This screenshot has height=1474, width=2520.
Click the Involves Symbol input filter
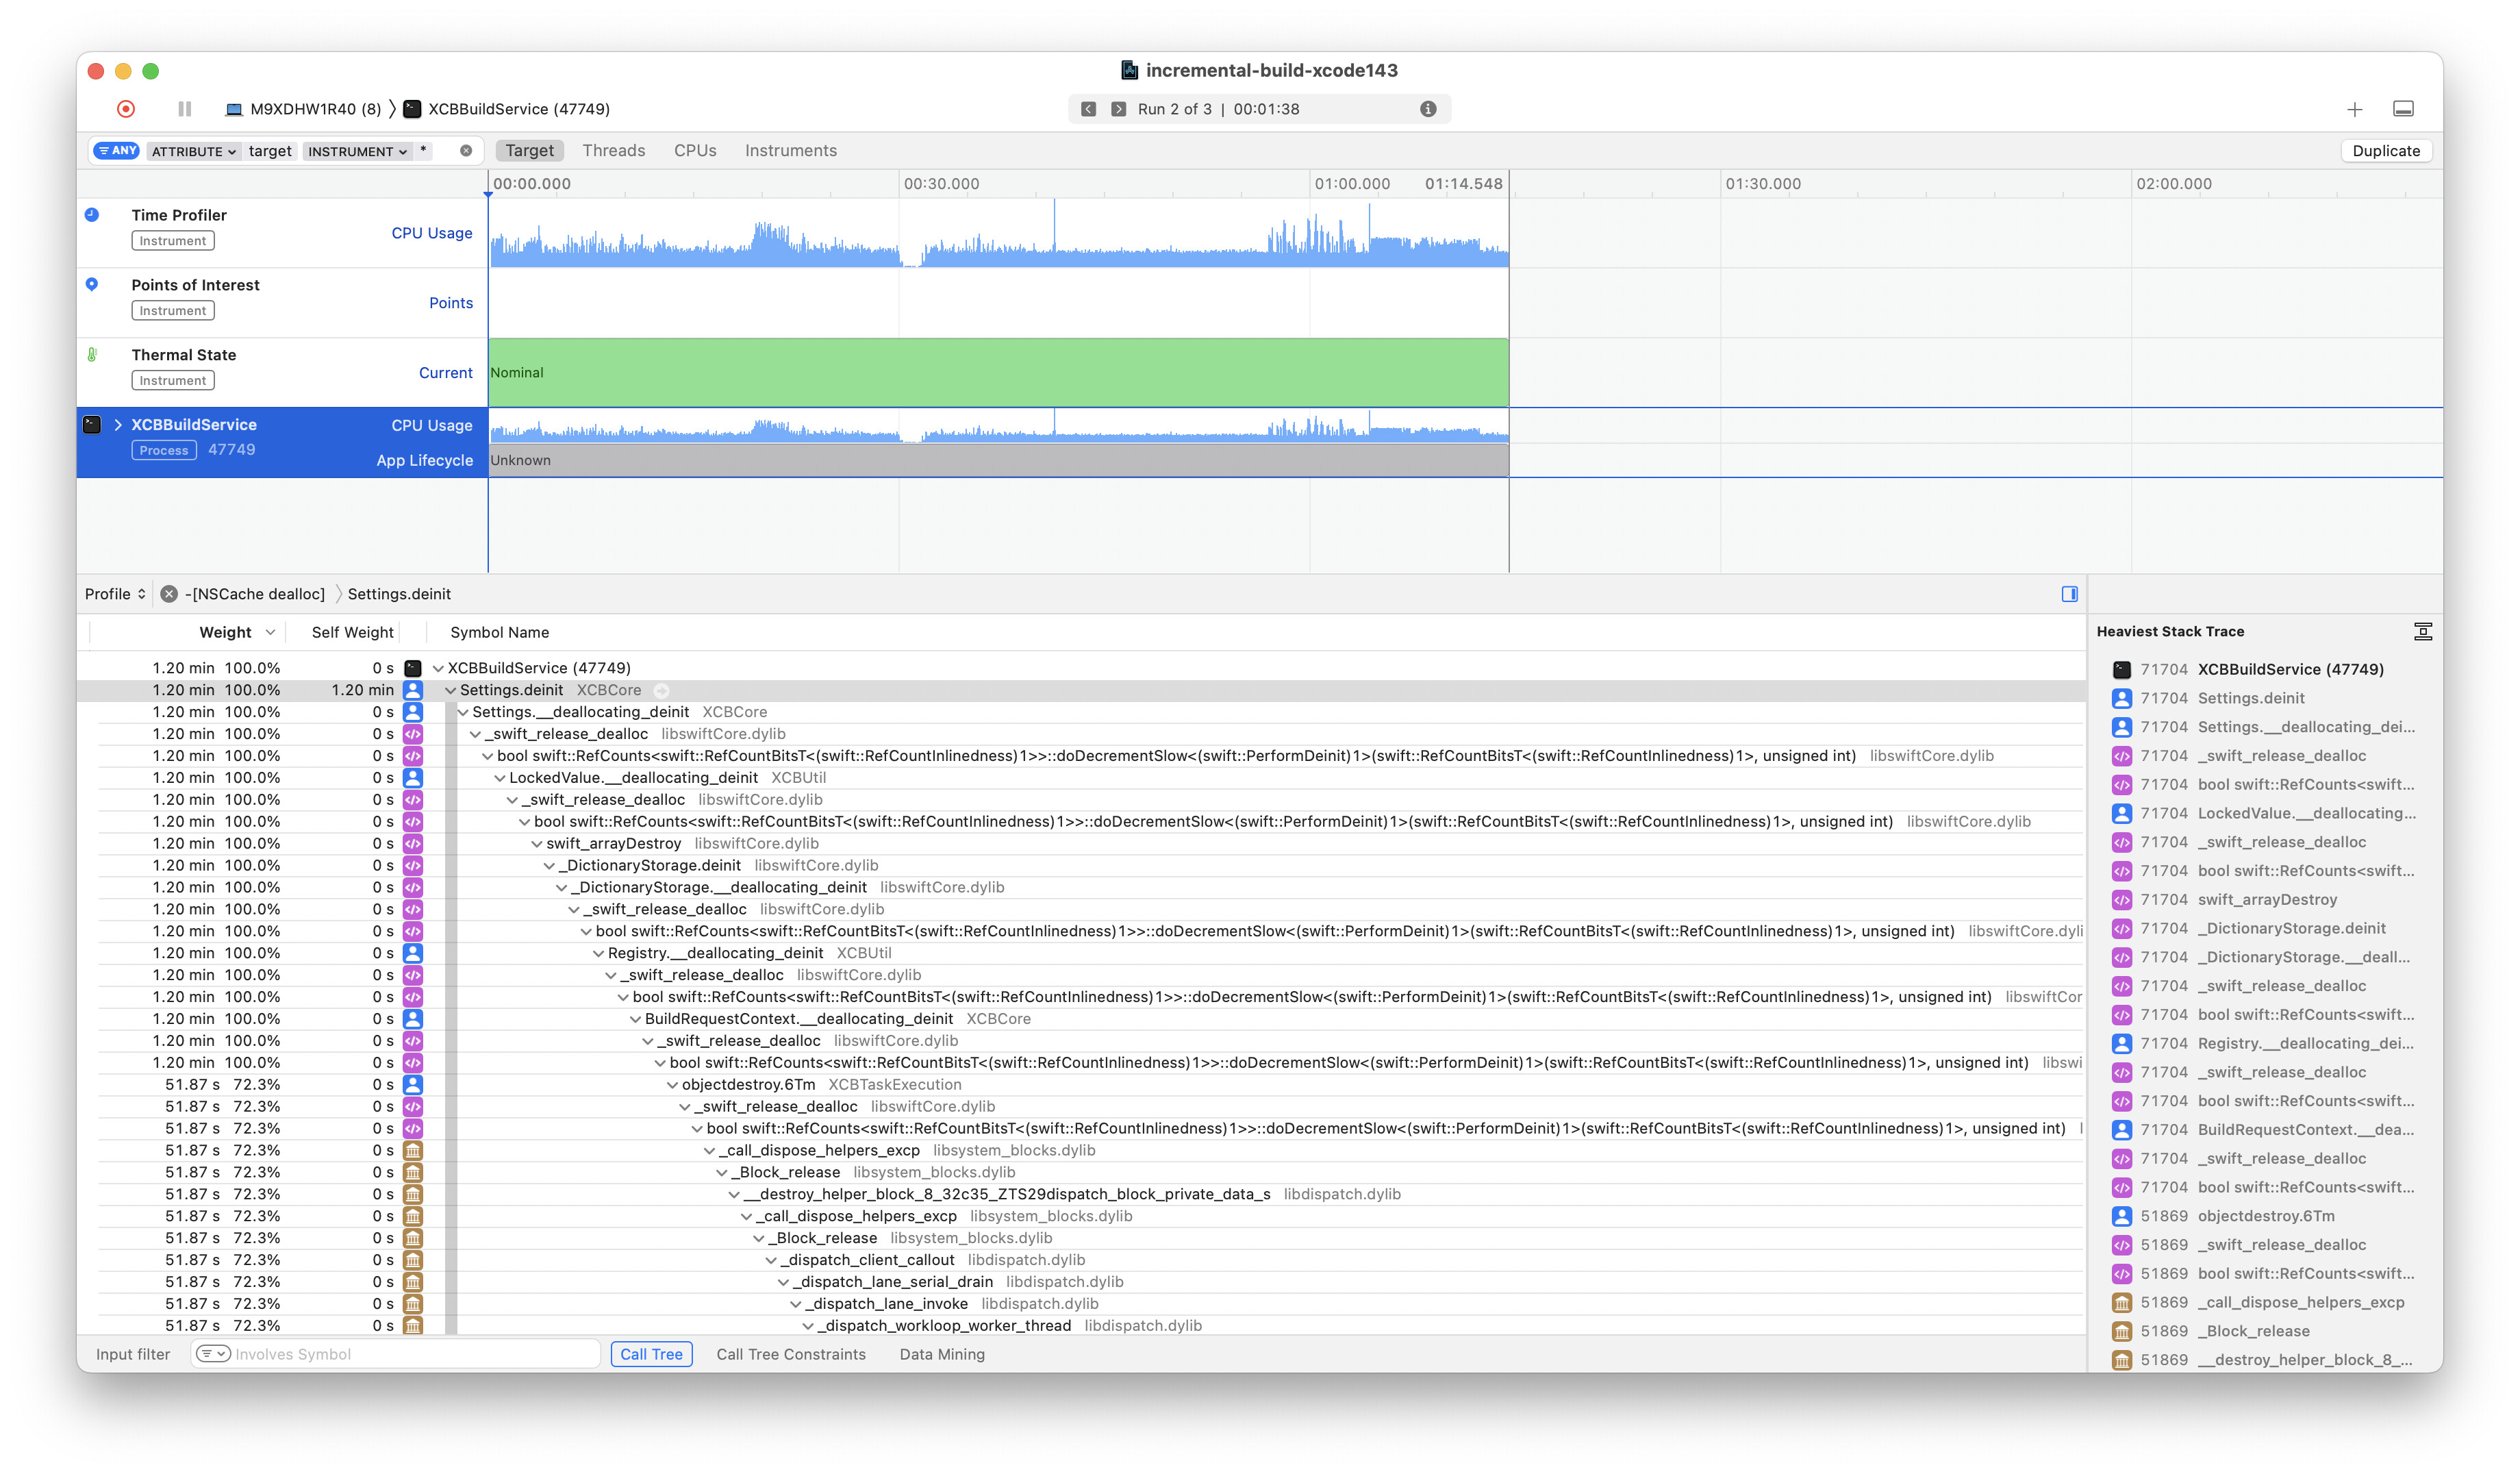tap(410, 1354)
